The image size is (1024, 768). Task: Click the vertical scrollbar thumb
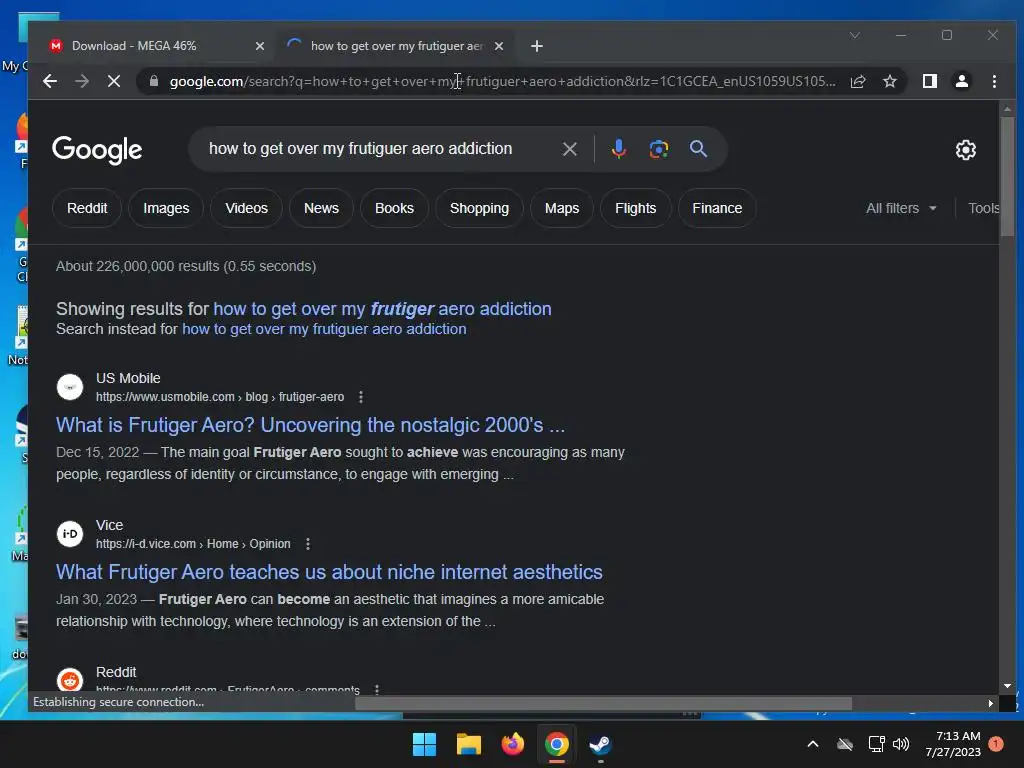tap(1008, 176)
